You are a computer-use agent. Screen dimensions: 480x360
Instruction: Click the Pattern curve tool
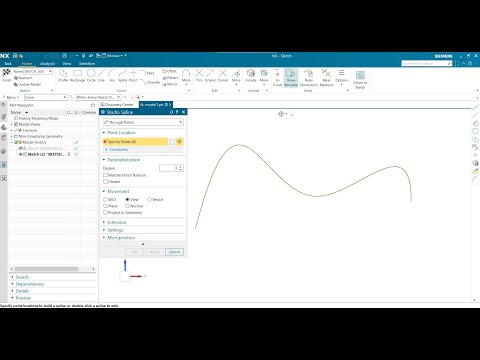tap(170, 78)
